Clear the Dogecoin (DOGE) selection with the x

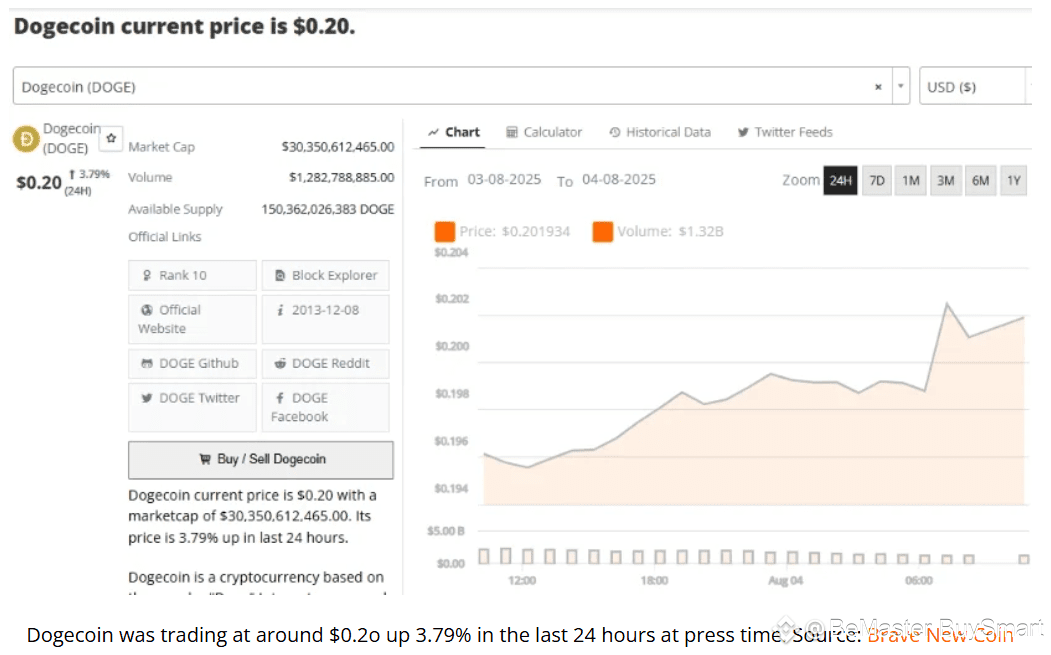[878, 87]
